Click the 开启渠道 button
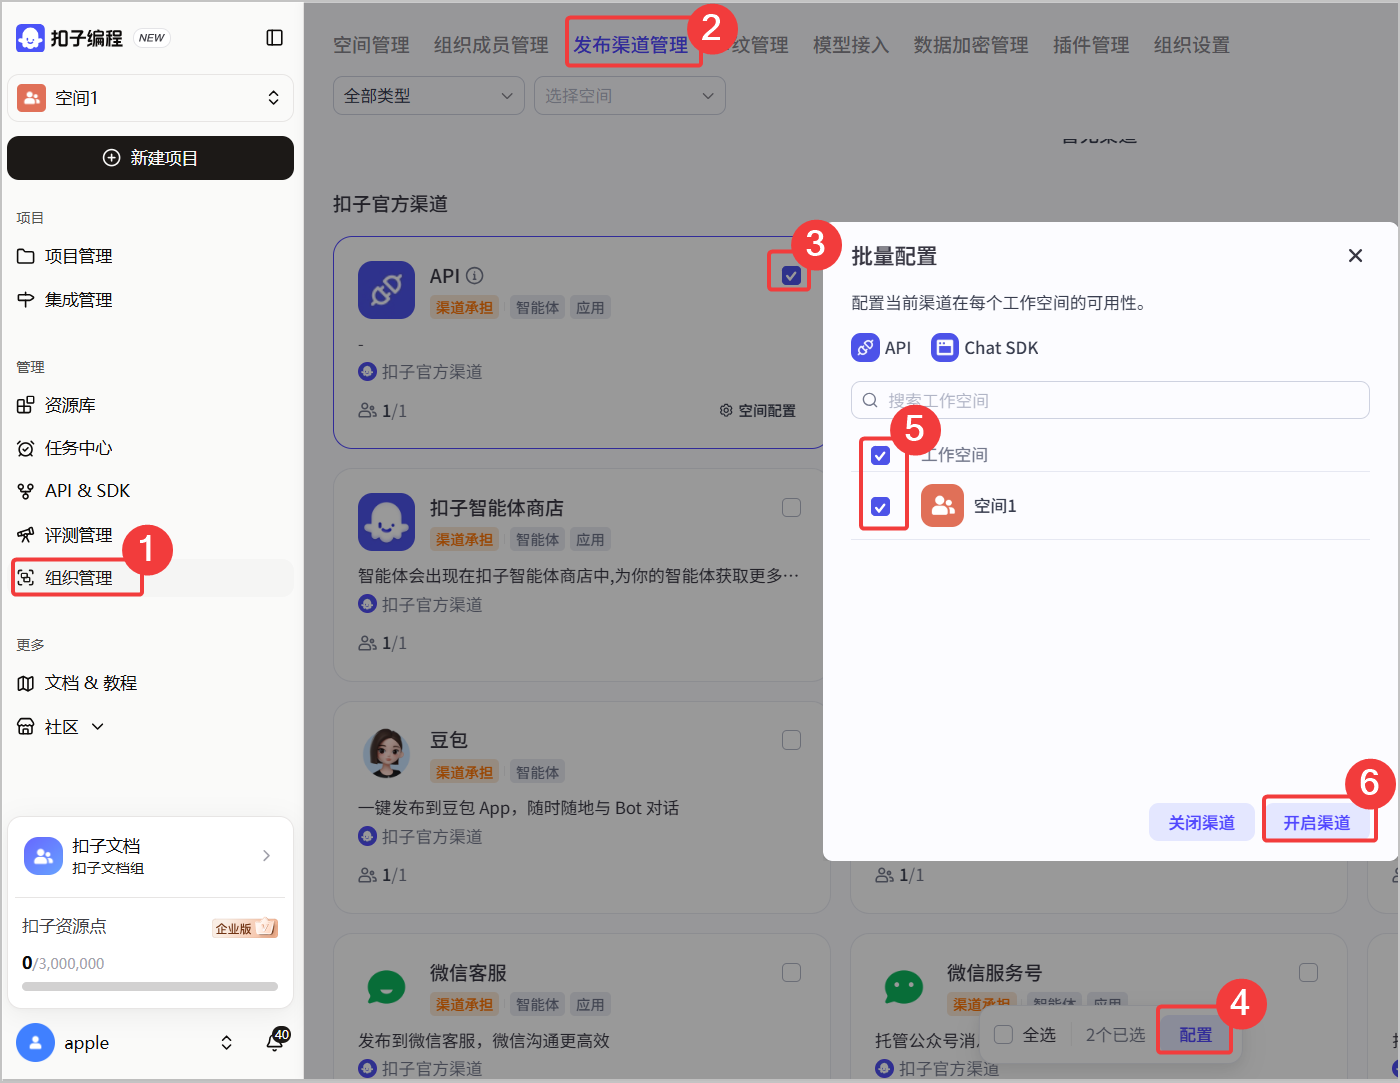This screenshot has height=1083, width=1400. [1317, 822]
